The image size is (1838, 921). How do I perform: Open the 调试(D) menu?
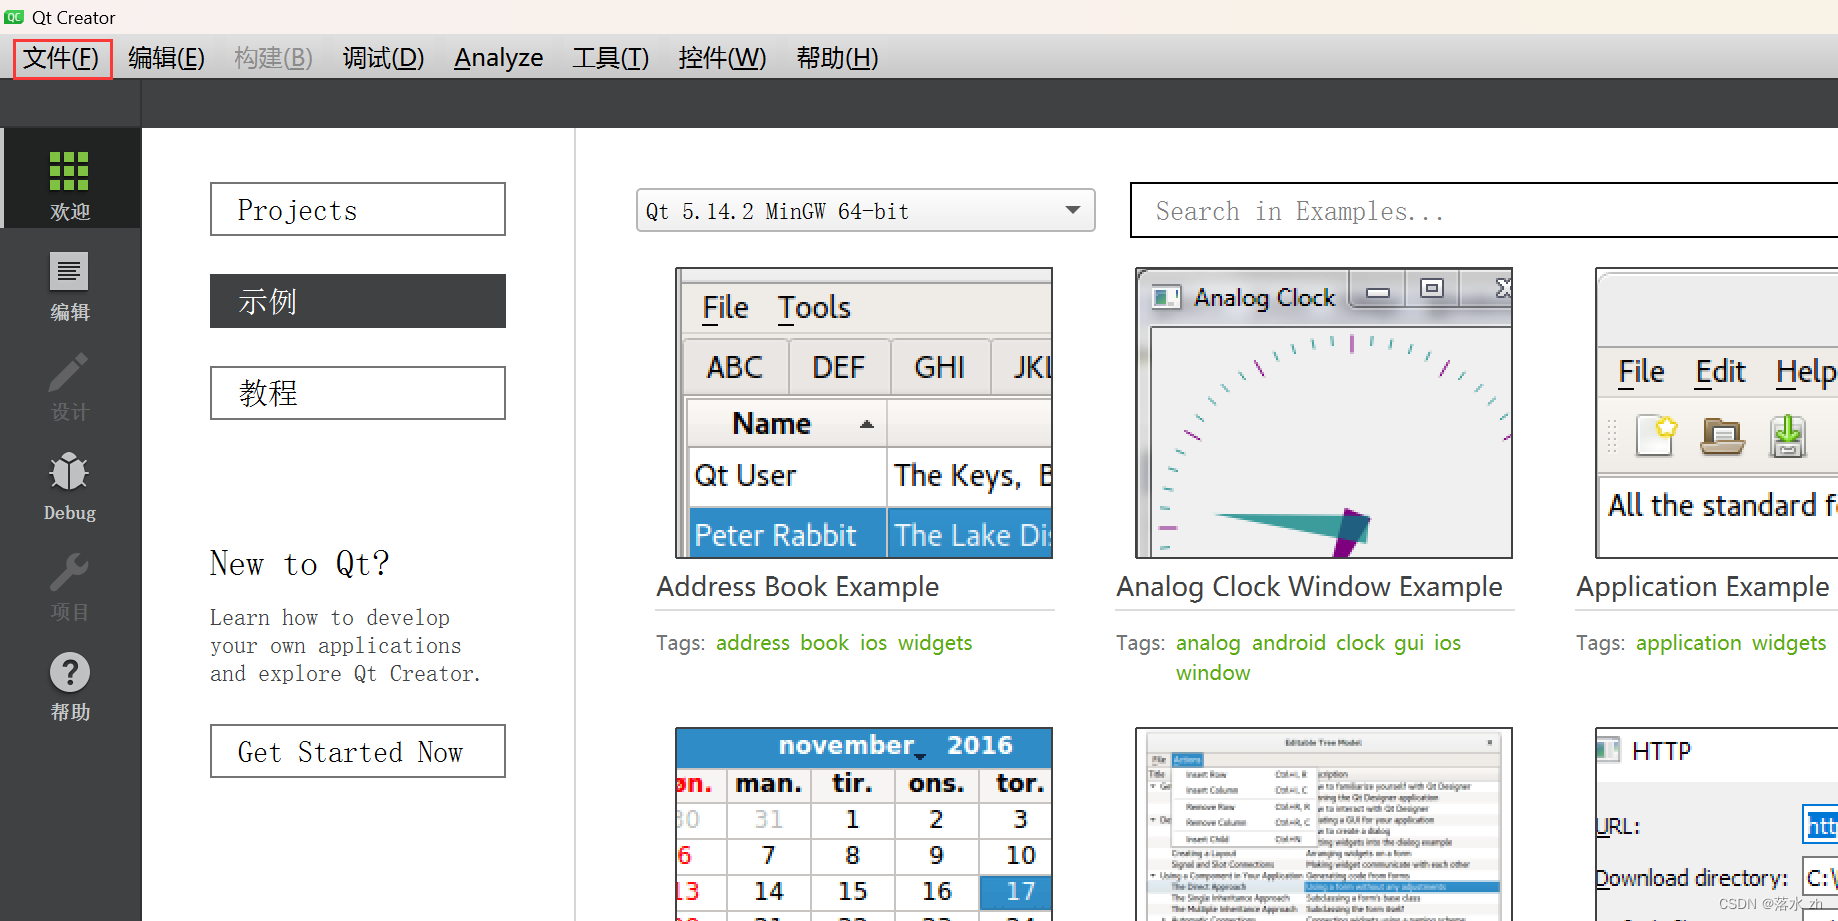point(383,58)
